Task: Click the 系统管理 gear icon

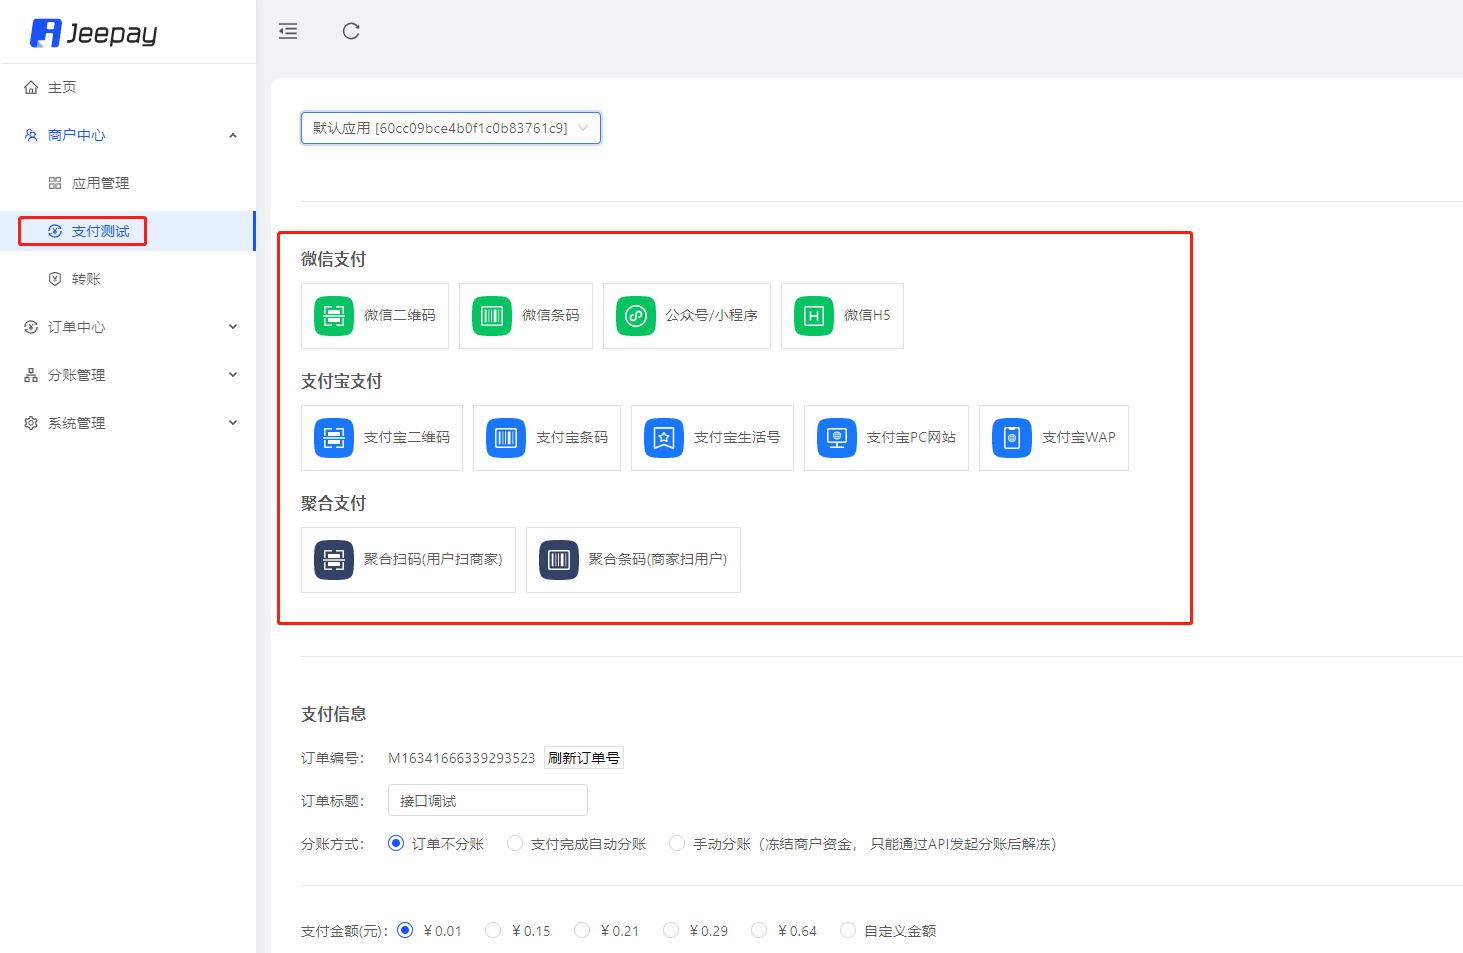Action: tap(31, 423)
